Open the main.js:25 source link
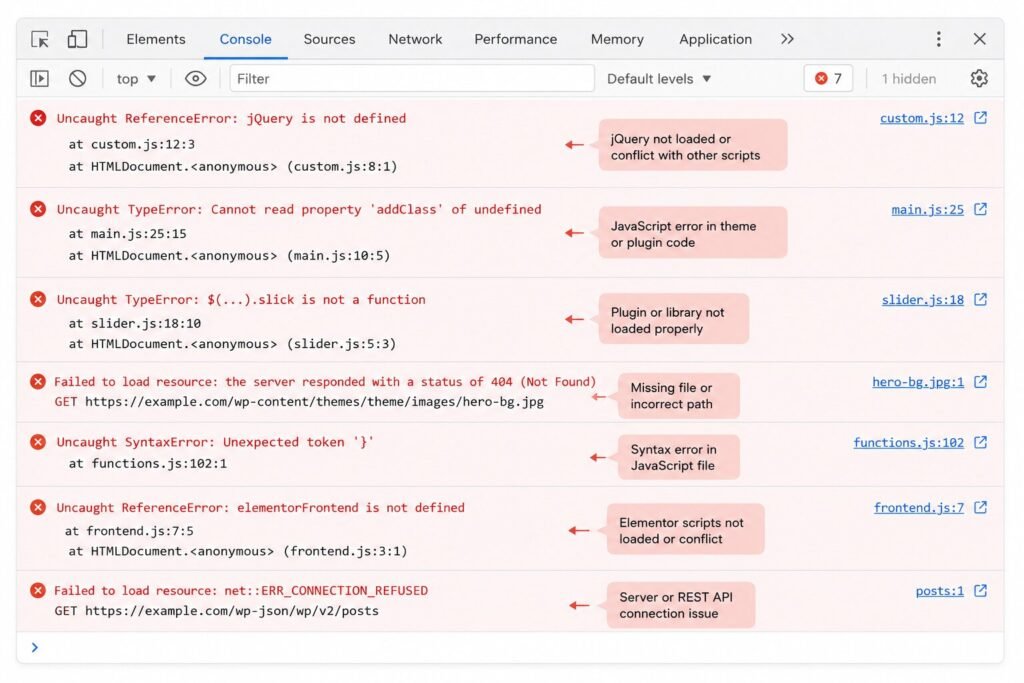The height and width of the screenshot is (683, 1024). 927,210
